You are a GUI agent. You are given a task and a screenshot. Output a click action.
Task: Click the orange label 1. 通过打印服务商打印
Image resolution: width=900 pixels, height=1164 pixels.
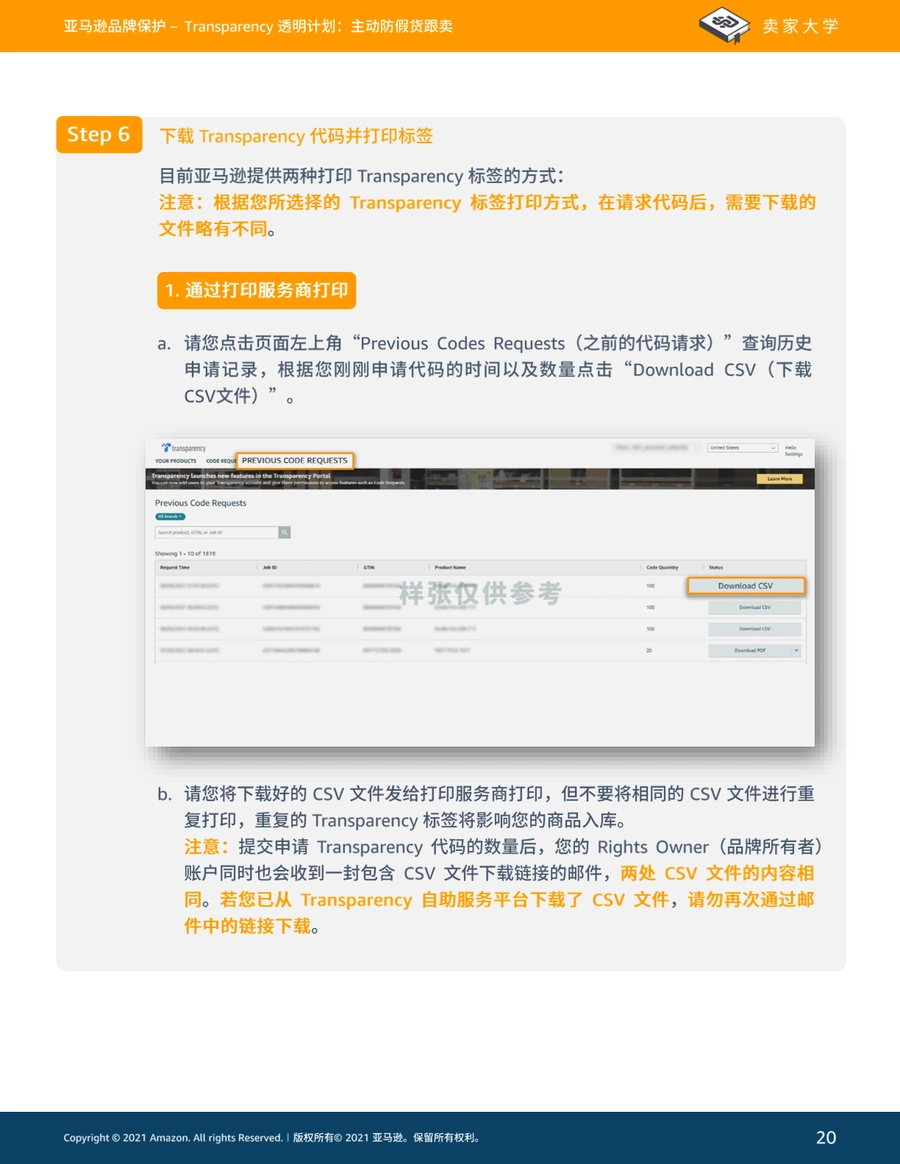click(256, 290)
